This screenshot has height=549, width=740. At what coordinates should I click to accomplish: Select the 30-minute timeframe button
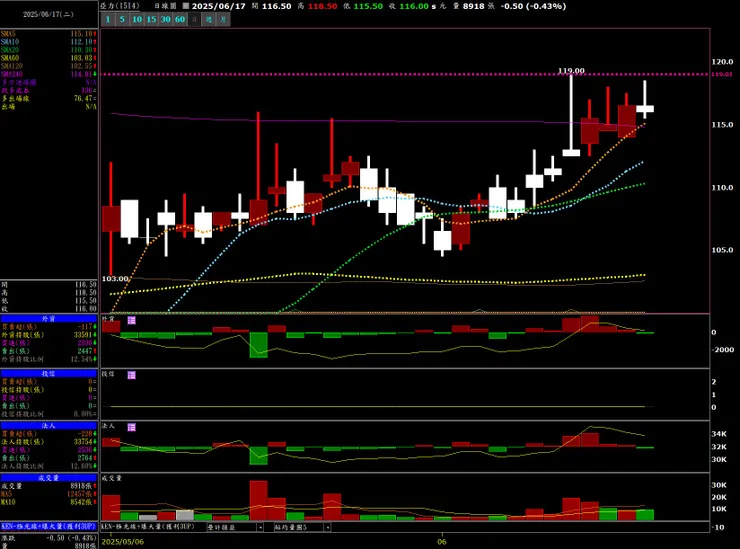(166, 19)
